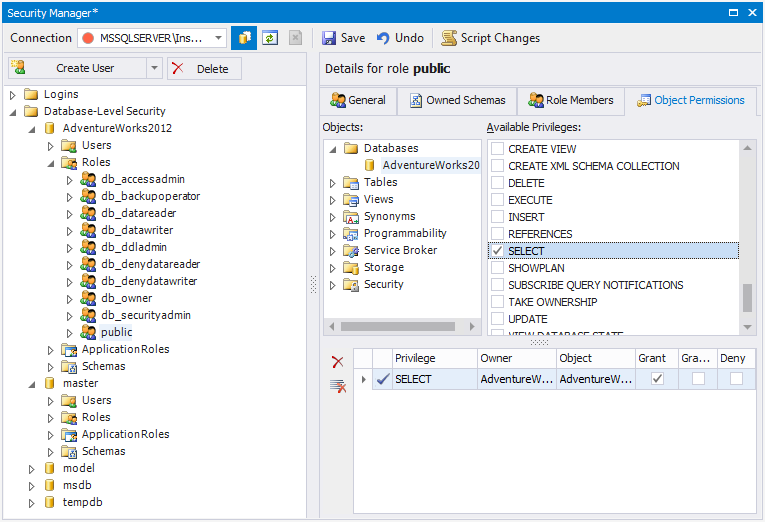The height and width of the screenshot is (522, 765).
Task: Click the greyed-out cancel toolbar icon
Action: coord(295,38)
